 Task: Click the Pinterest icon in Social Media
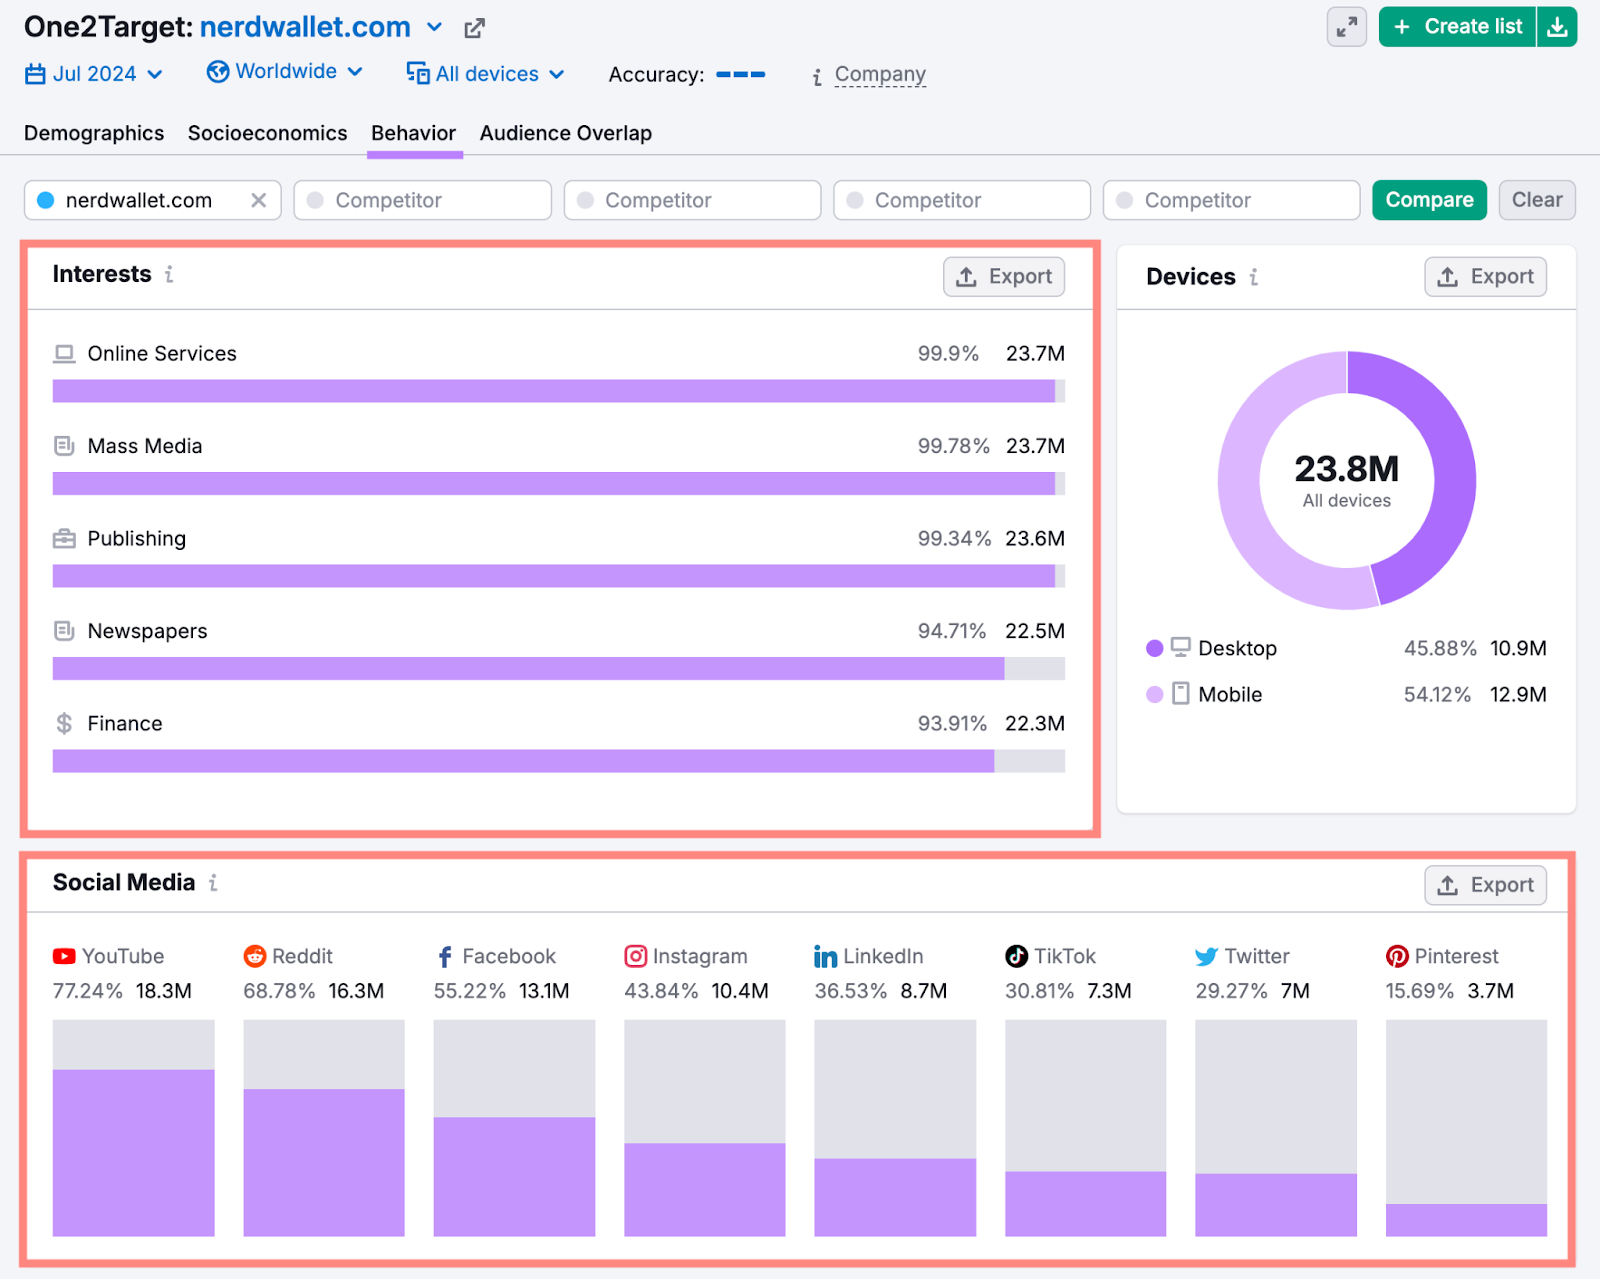1397,956
